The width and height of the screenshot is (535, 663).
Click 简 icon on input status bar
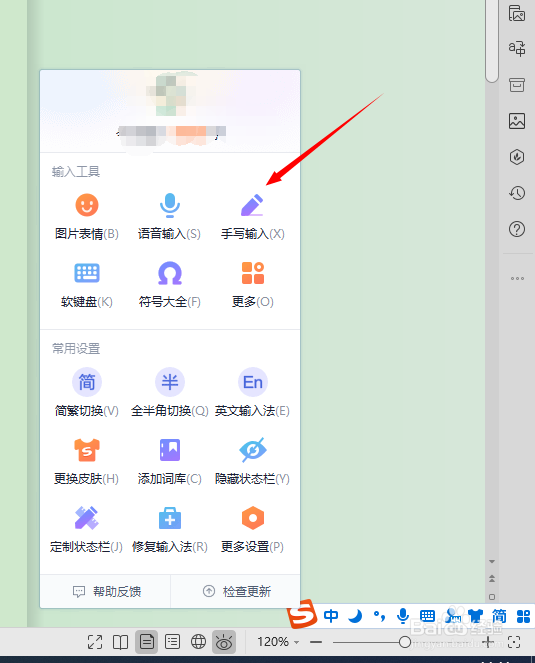click(499, 616)
